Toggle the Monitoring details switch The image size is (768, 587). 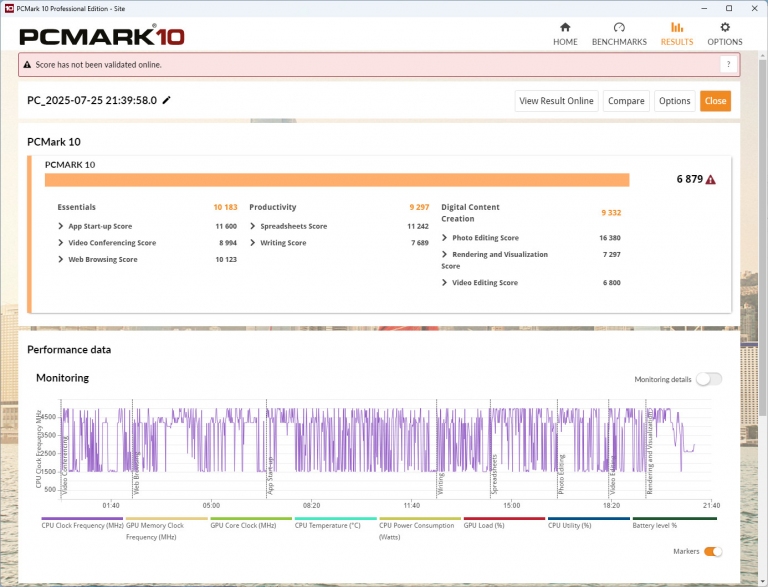click(x=709, y=379)
